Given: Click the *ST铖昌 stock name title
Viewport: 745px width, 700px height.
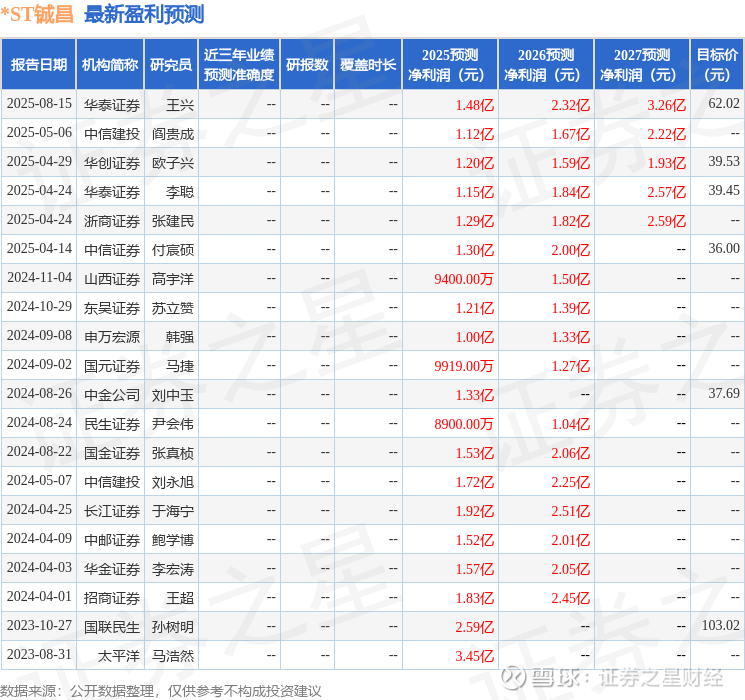Looking at the screenshot, I should click(x=37, y=14).
